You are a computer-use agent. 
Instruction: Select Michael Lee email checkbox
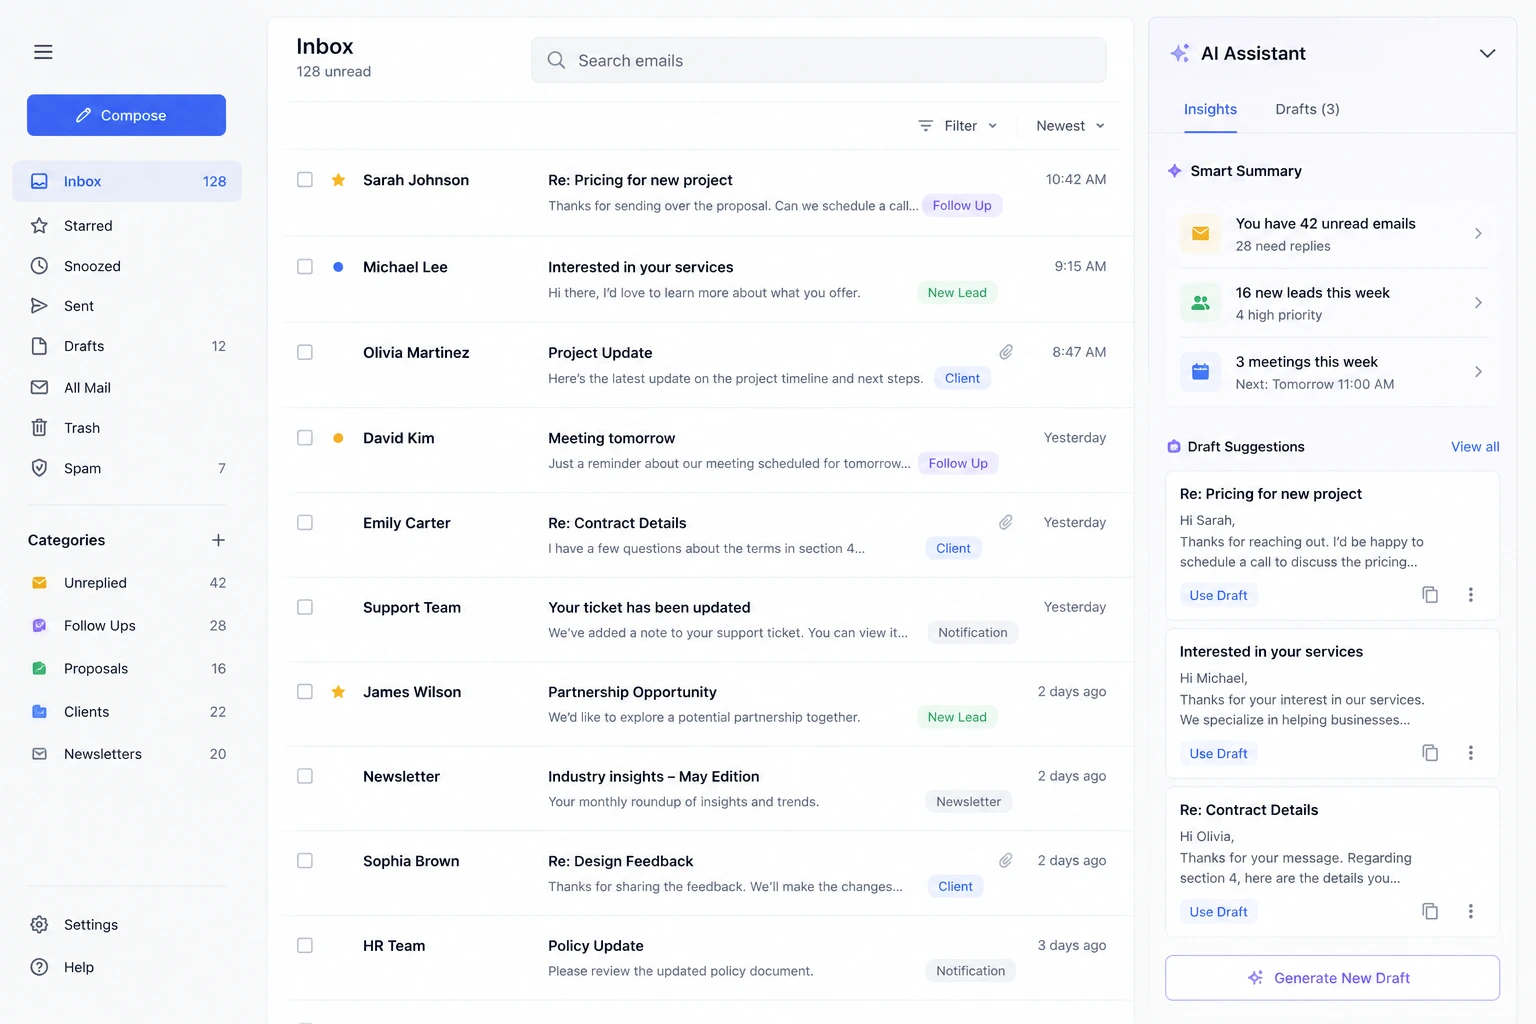305,267
